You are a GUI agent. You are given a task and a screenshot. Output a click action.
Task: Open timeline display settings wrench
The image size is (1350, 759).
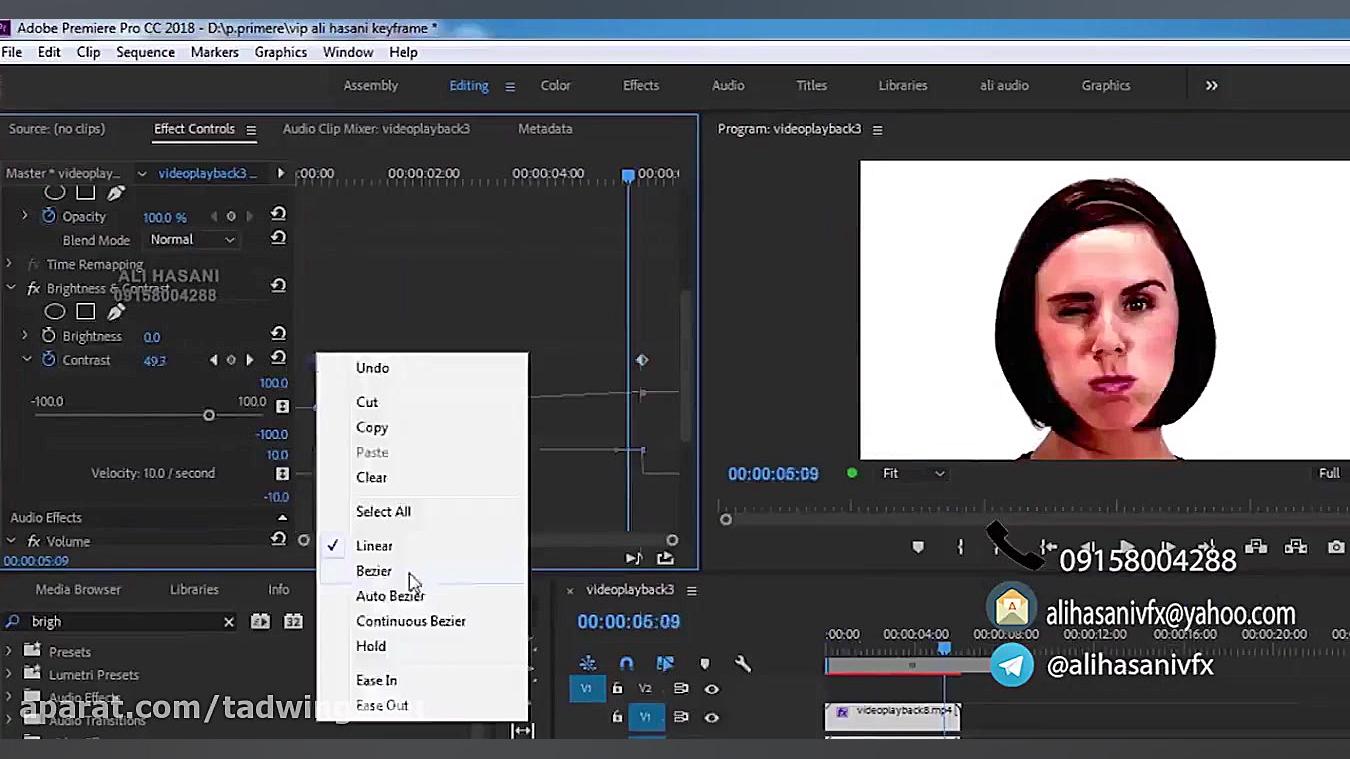pyautogui.click(x=743, y=663)
